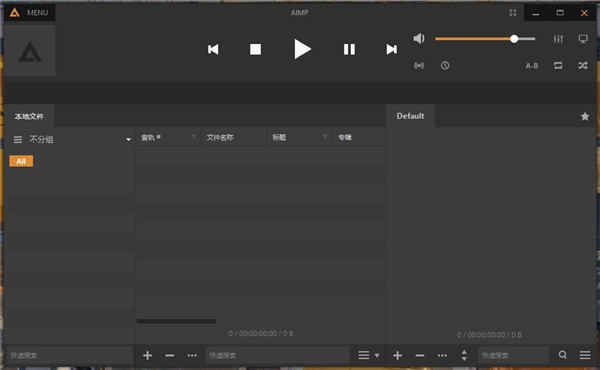The height and width of the screenshot is (370, 600).
Task: Add files with the library plus icon
Action: [x=147, y=355]
